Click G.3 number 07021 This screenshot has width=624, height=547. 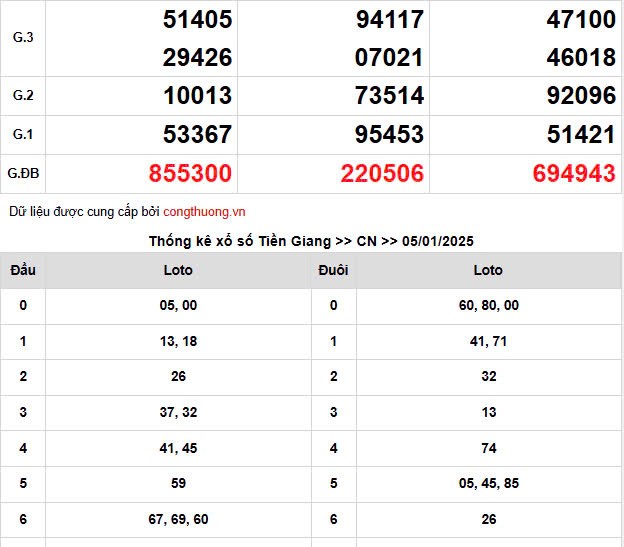pos(389,57)
